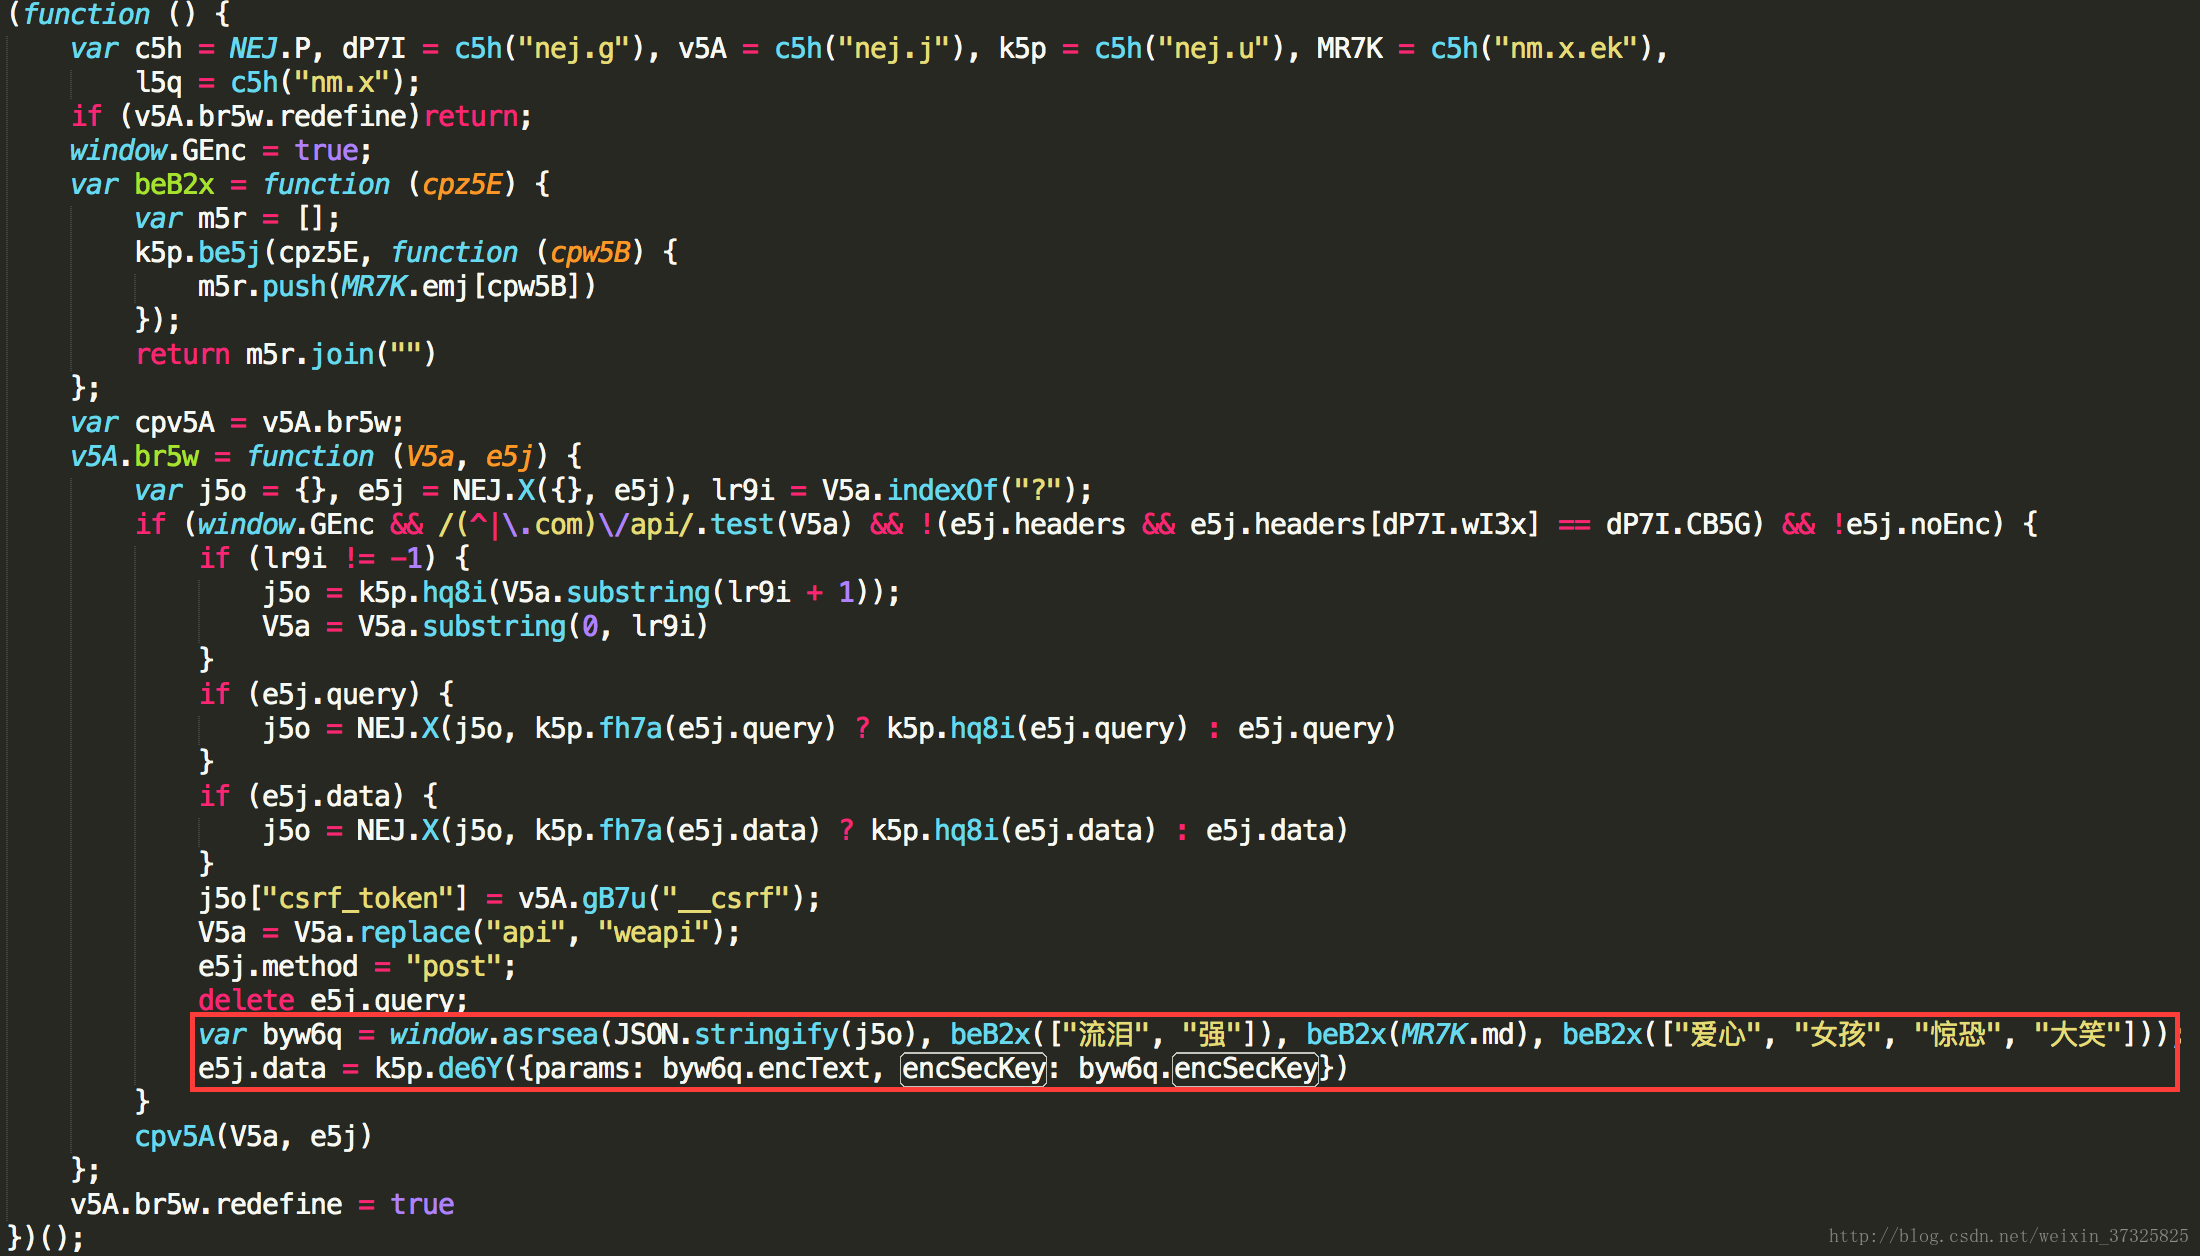
Task: Click 'm5r.push(MR7K.emj[cpw5B])' line
Action: tap(397, 287)
